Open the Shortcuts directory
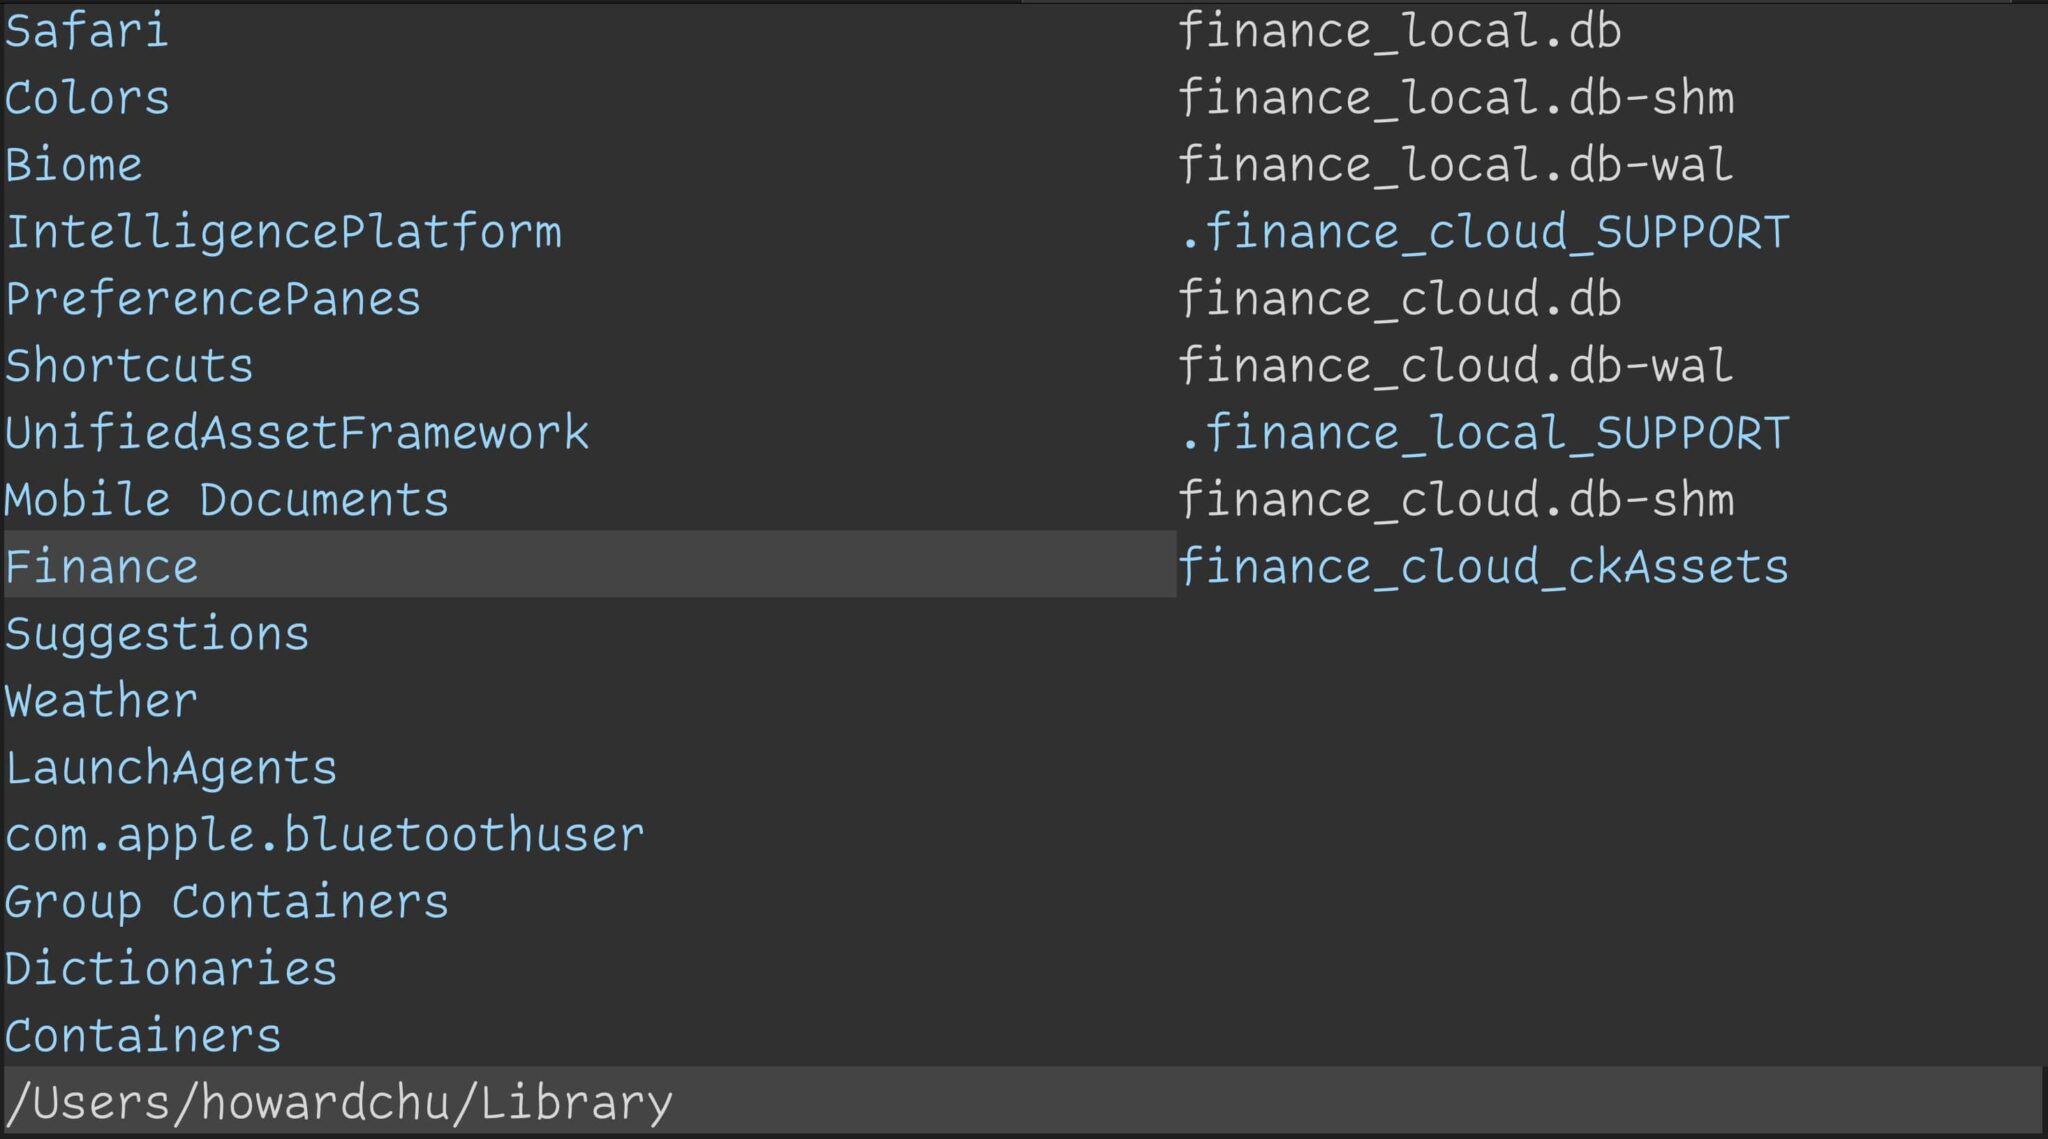This screenshot has width=2048, height=1139. coord(129,366)
